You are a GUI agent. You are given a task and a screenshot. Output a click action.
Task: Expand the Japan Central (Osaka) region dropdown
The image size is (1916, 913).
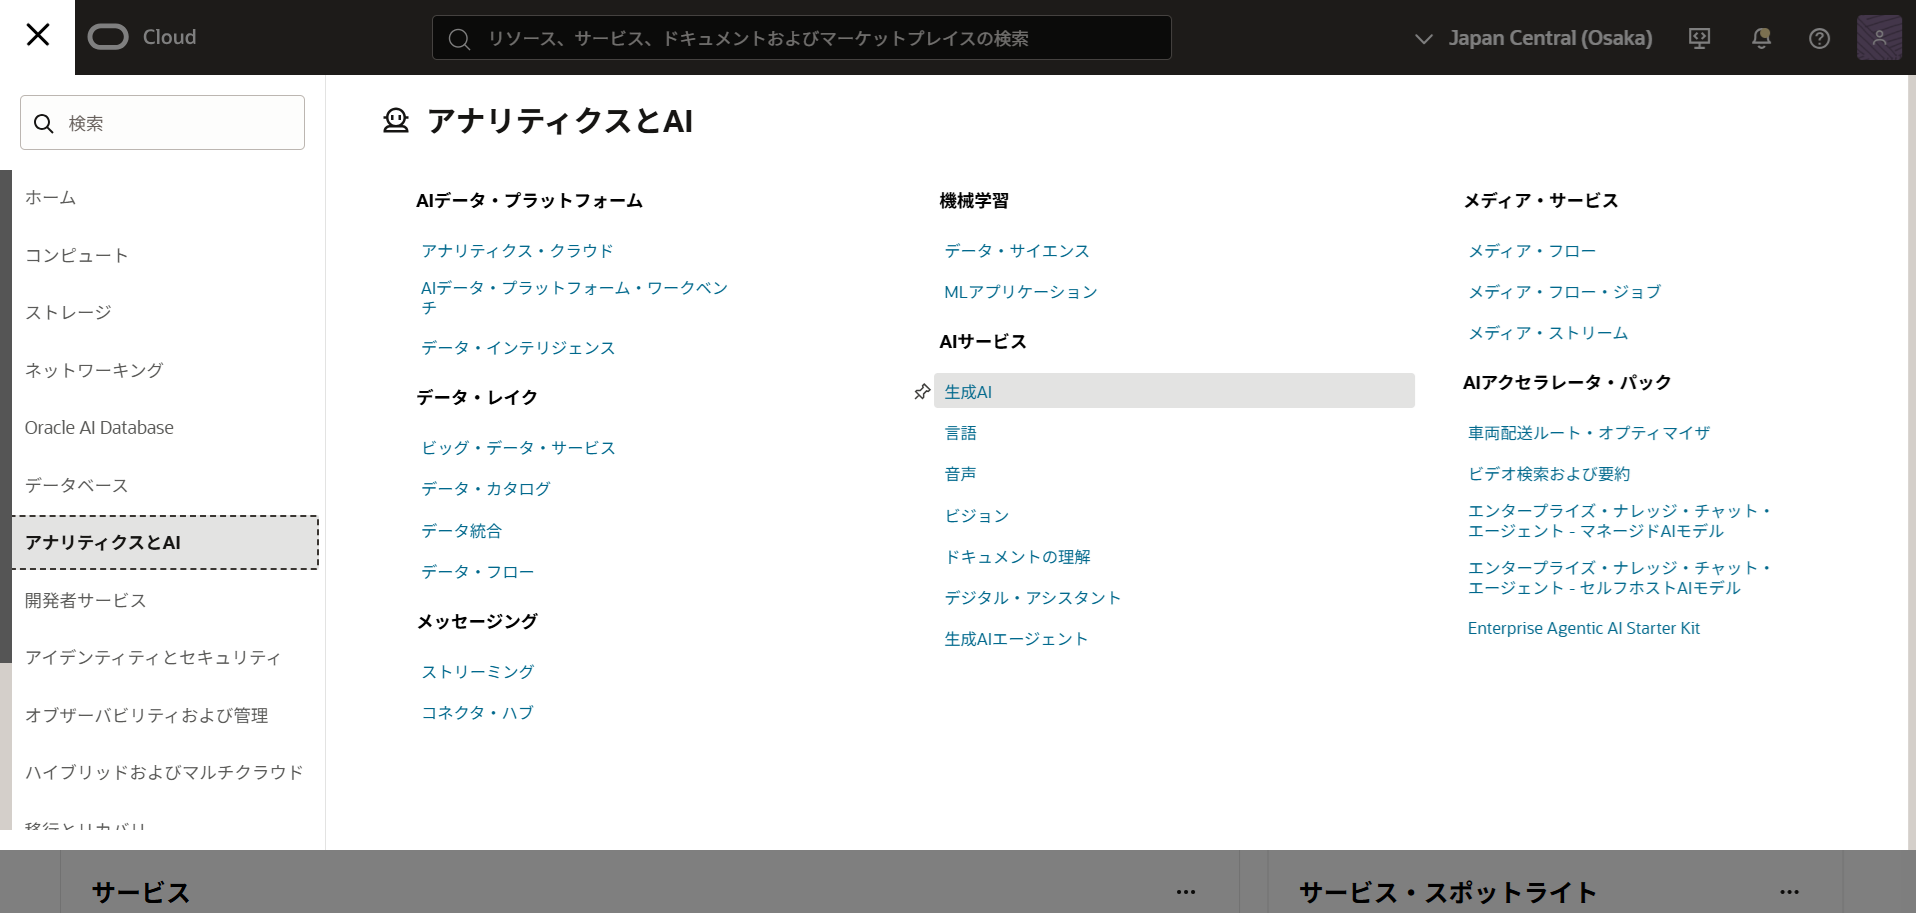coord(1533,38)
